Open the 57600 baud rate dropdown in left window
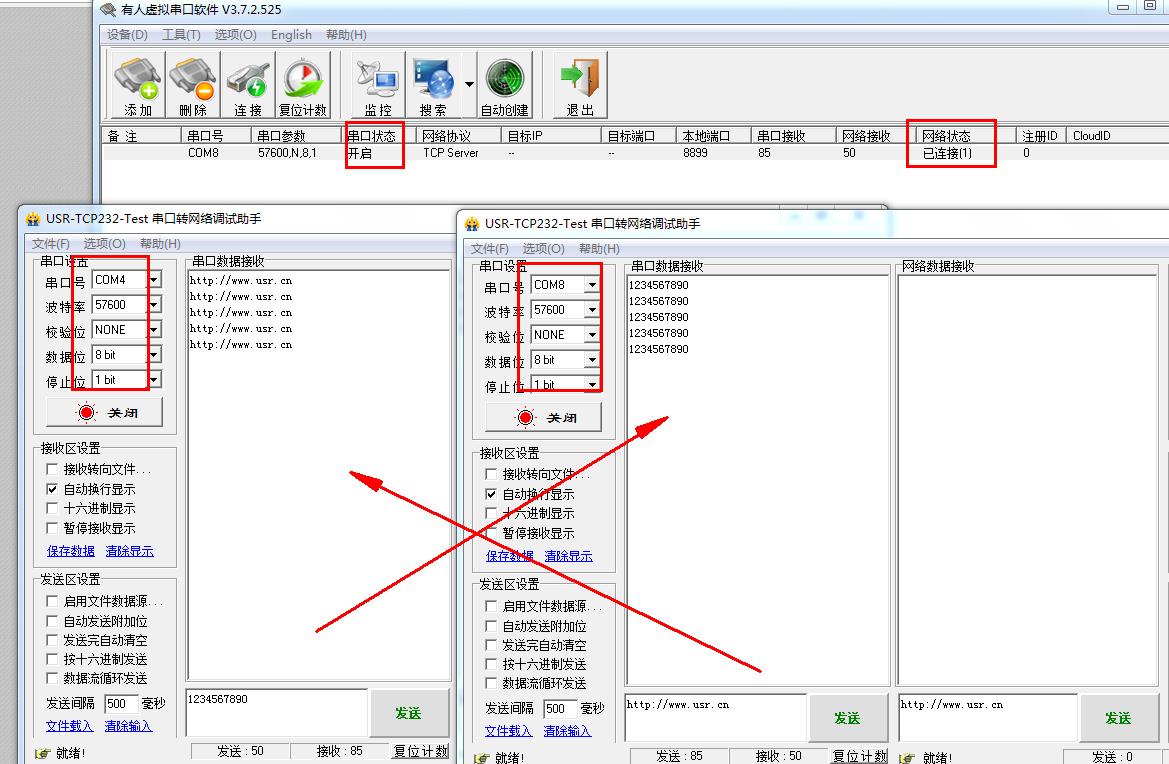The image size is (1169, 764). (153, 305)
